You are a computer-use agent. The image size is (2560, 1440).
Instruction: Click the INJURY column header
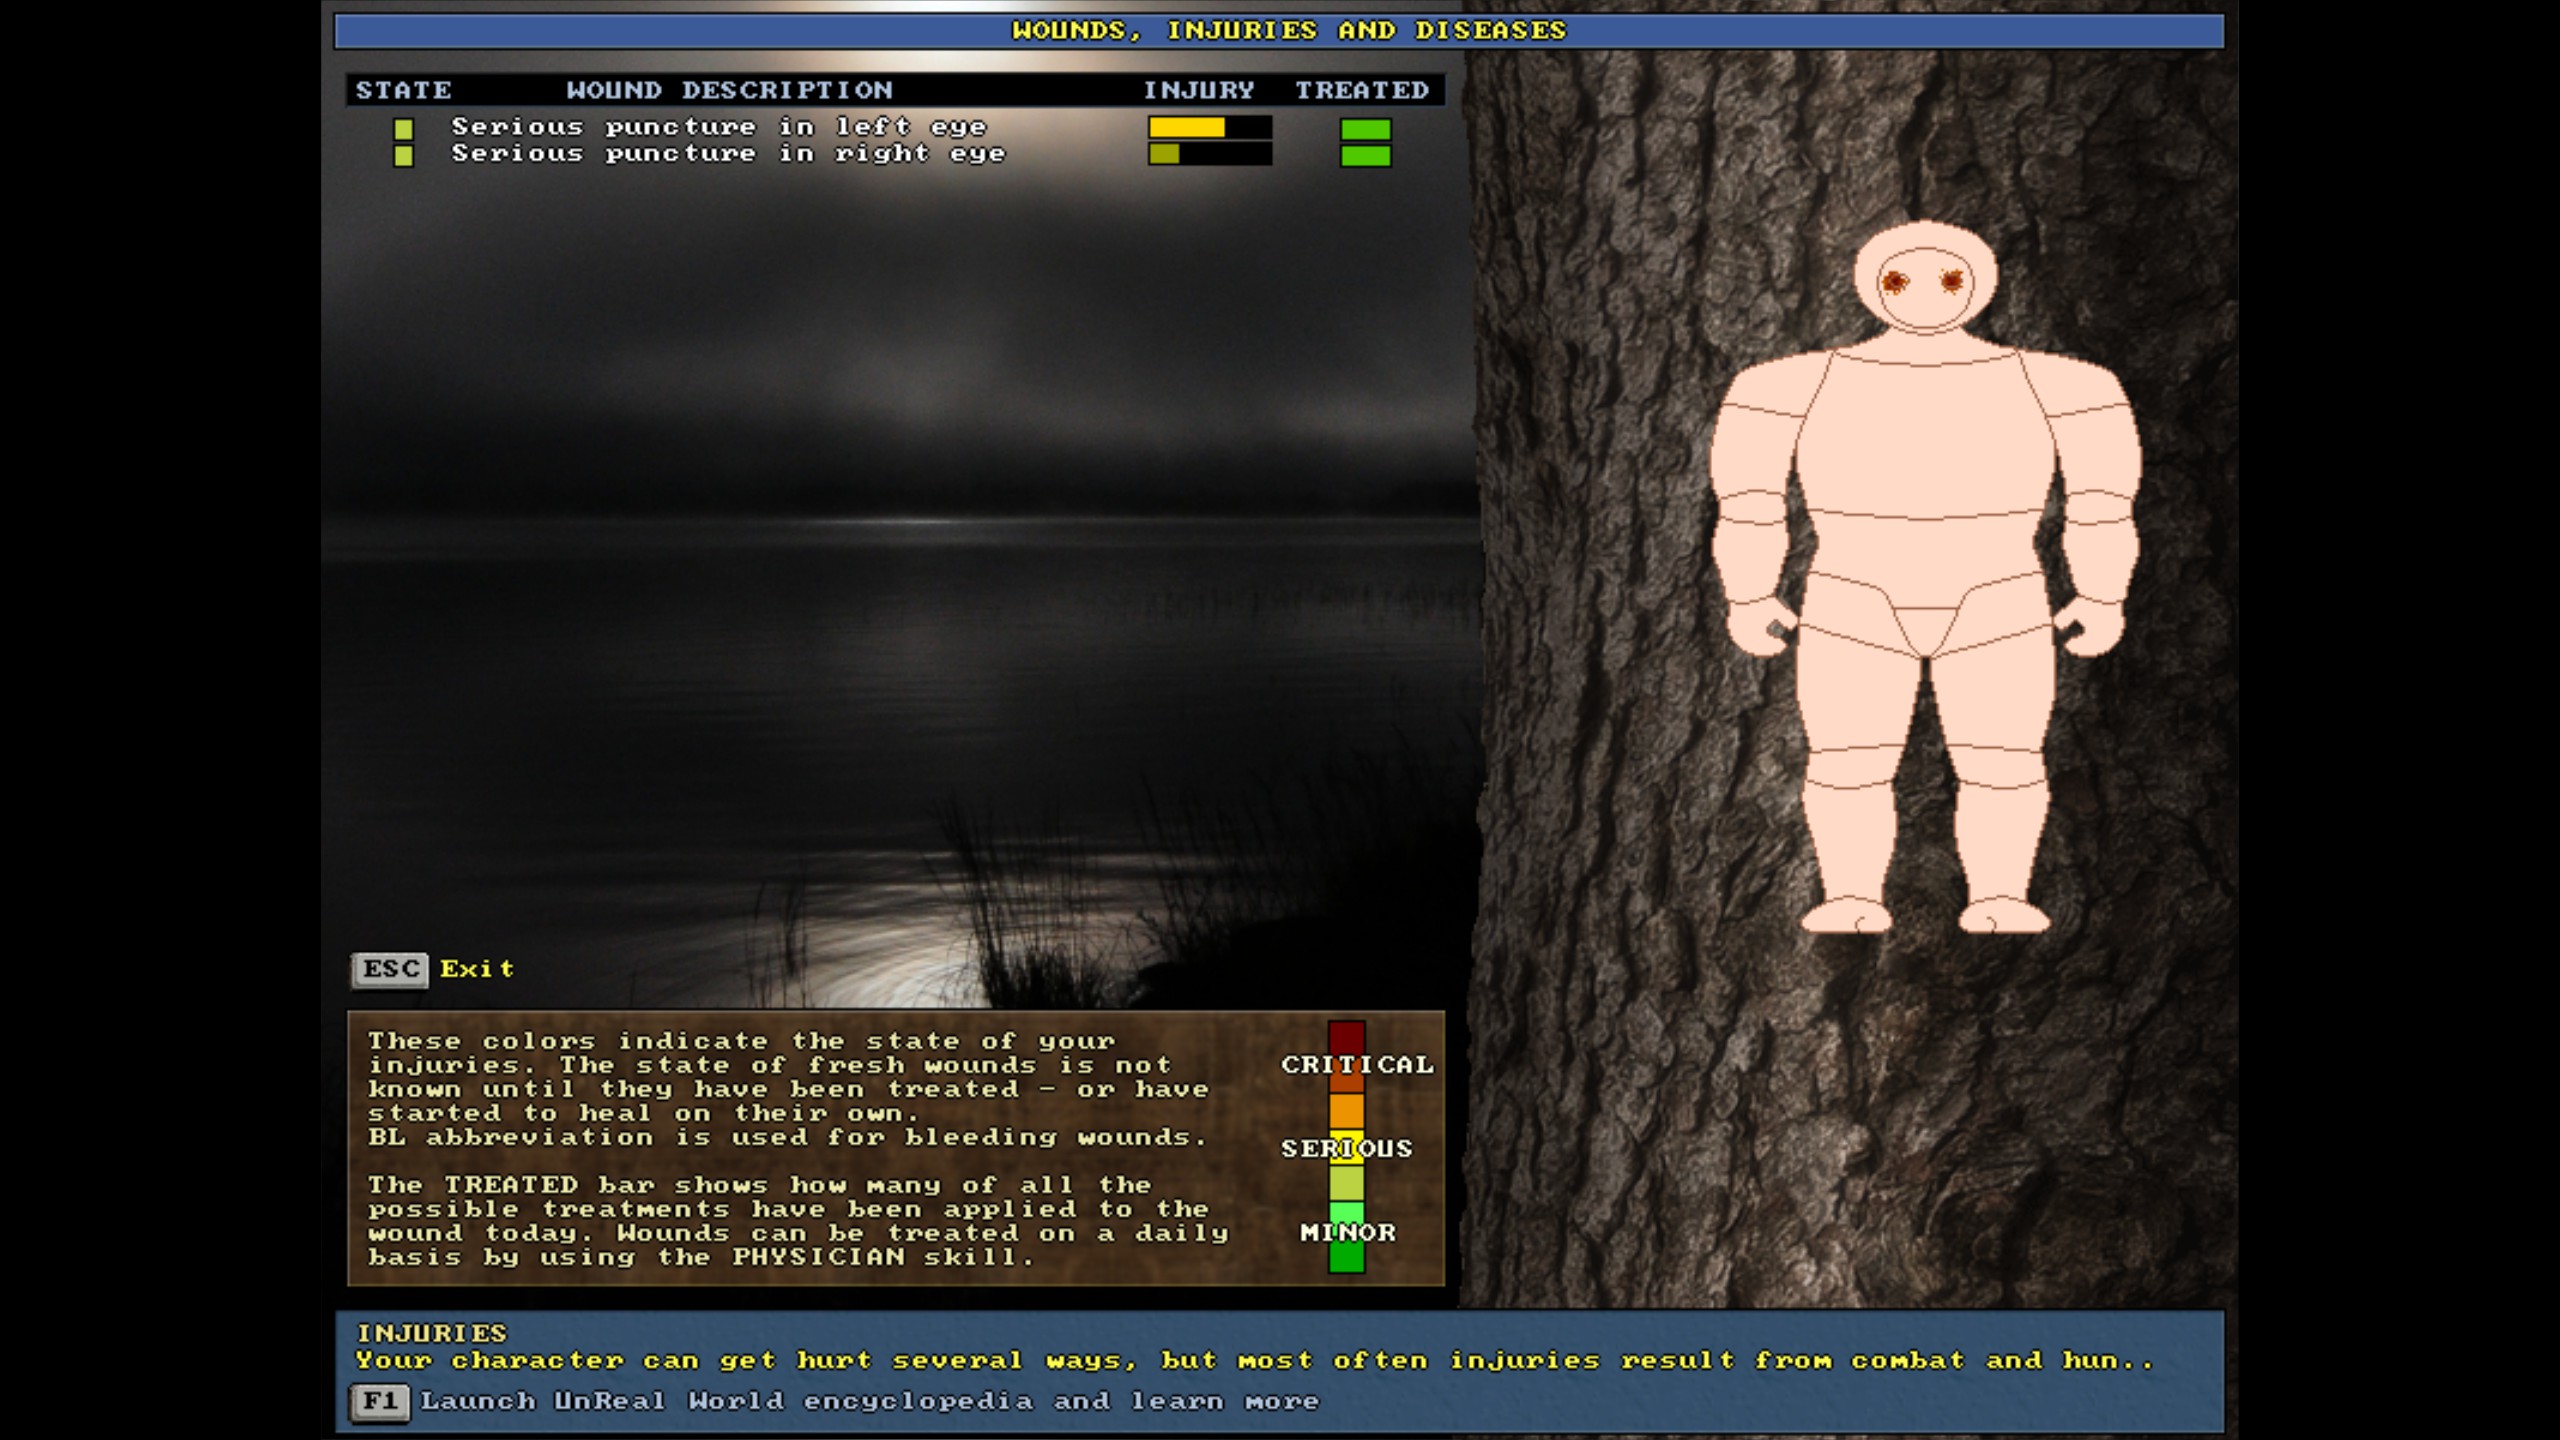tap(1198, 90)
